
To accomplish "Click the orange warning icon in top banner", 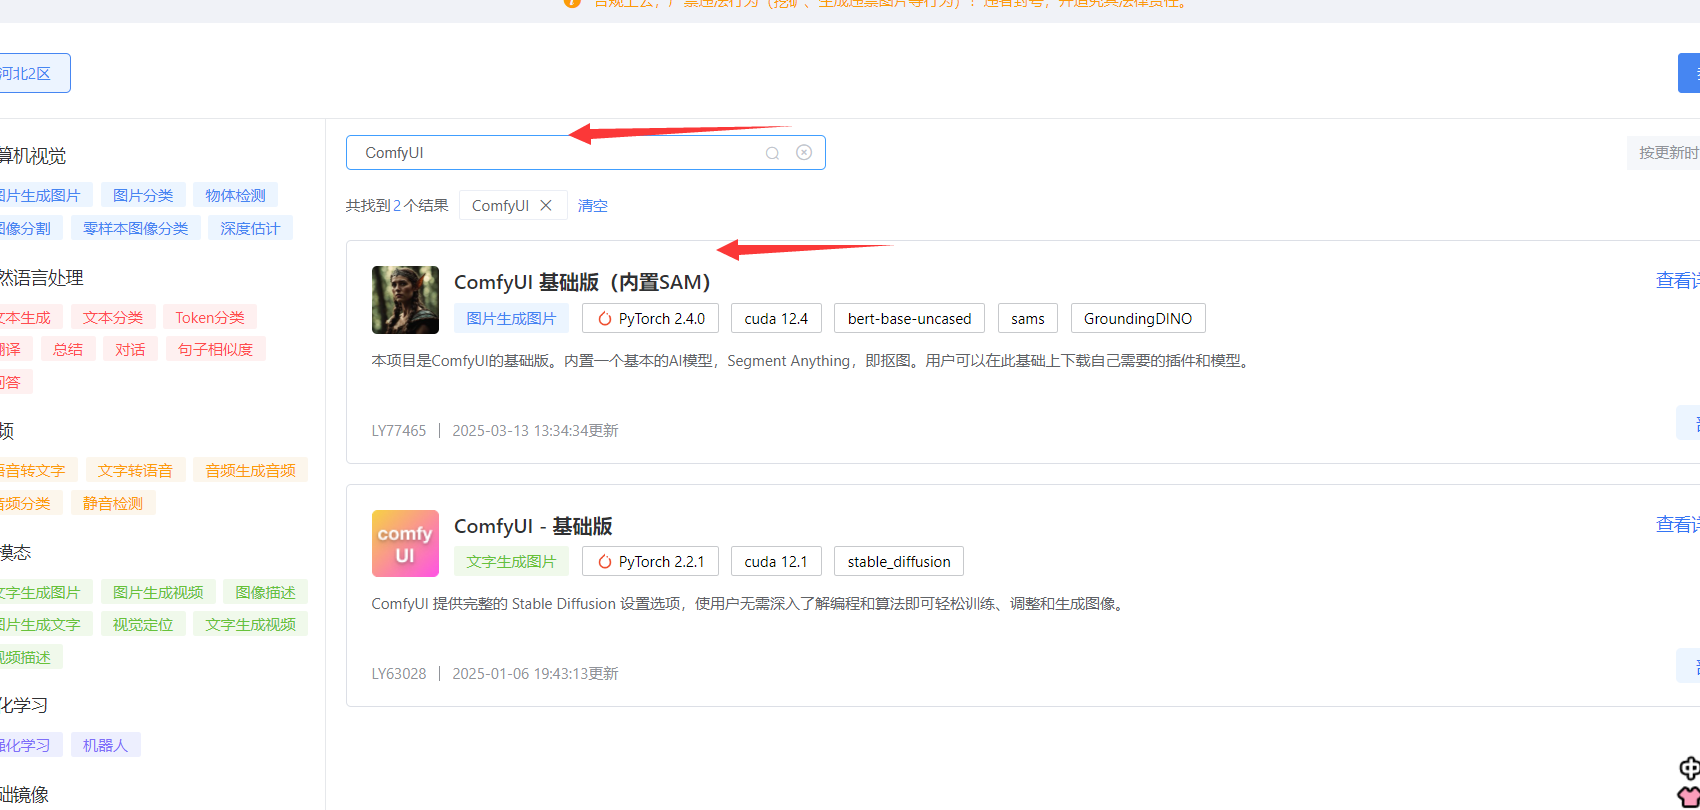I will [x=572, y=3].
